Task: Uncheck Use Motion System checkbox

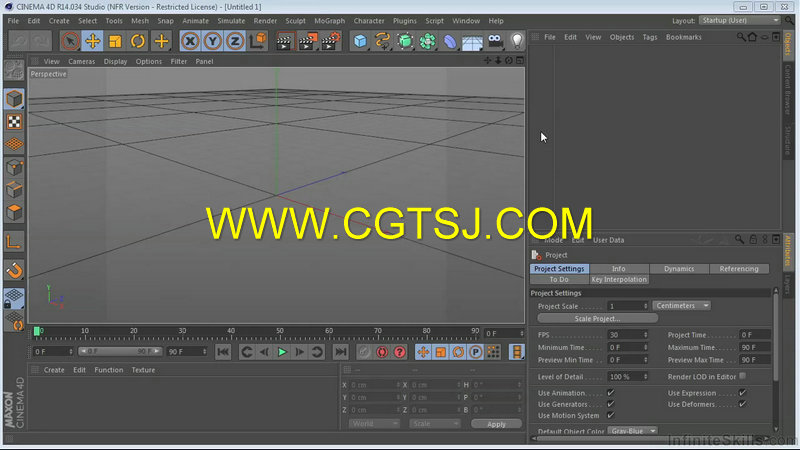Action: [611, 415]
